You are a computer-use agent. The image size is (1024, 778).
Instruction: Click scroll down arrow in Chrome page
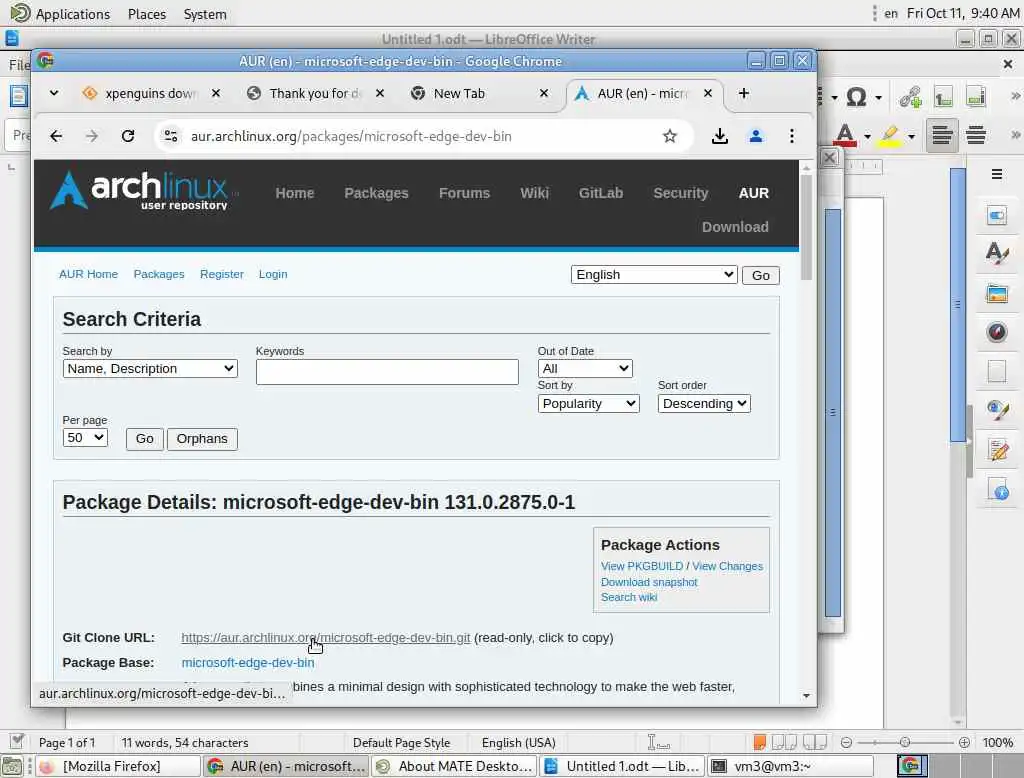(x=807, y=696)
